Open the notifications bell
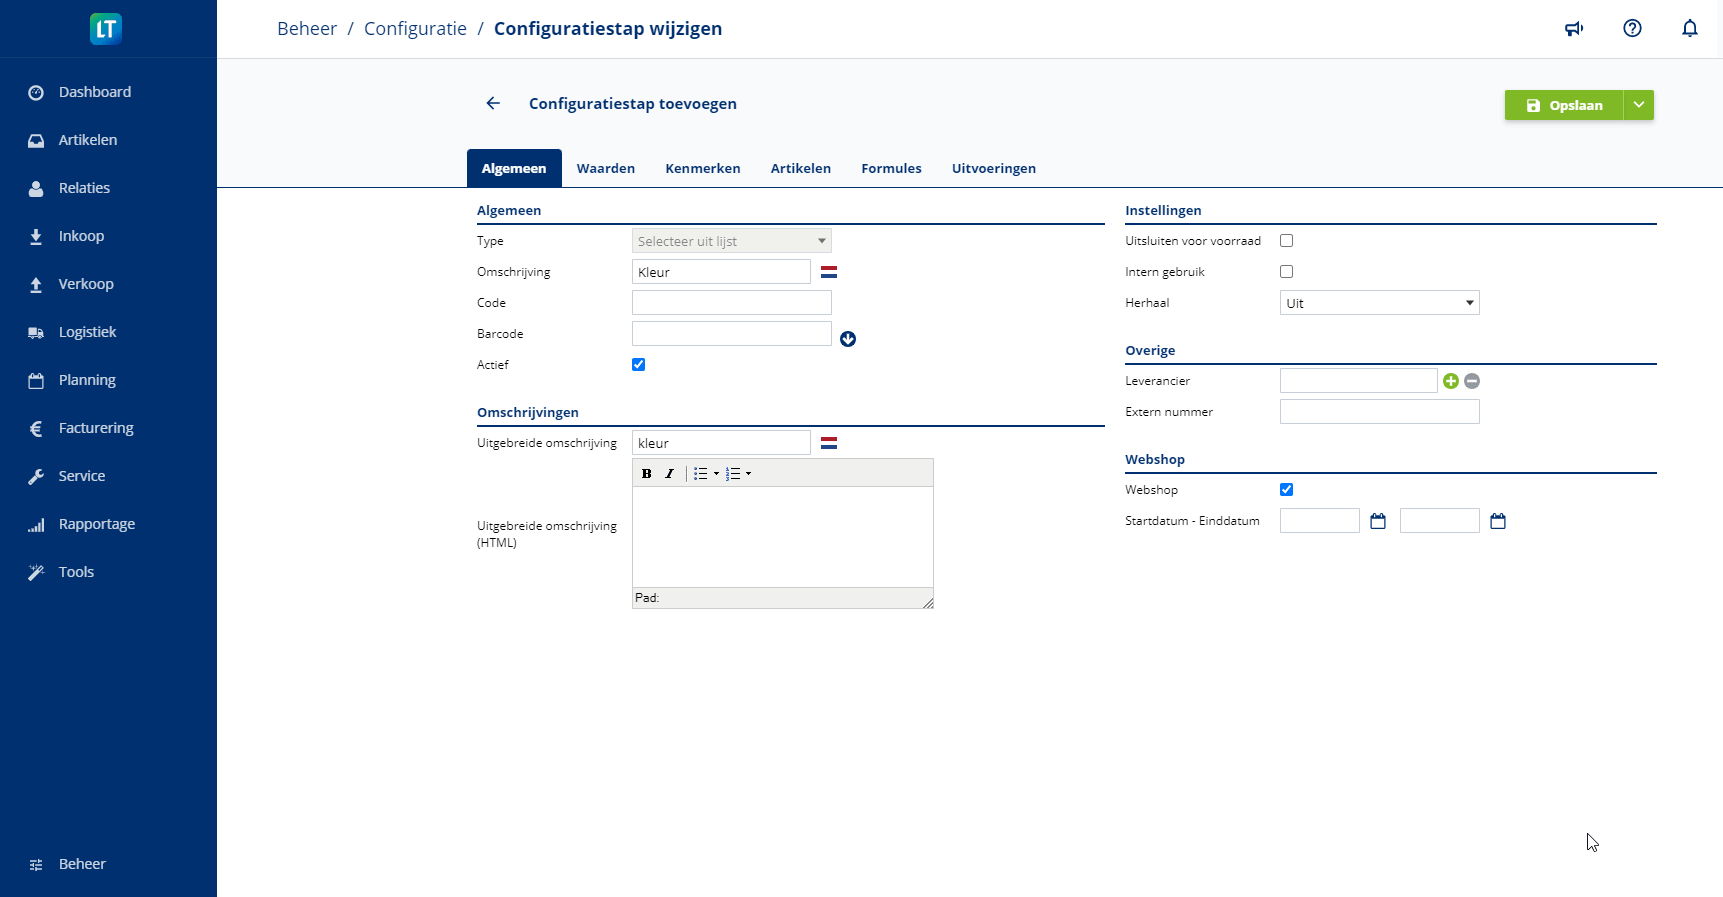This screenshot has height=897, width=1723. click(x=1689, y=29)
